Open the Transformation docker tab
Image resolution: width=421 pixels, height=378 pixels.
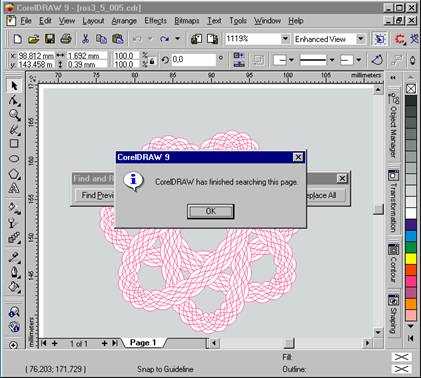(394, 201)
